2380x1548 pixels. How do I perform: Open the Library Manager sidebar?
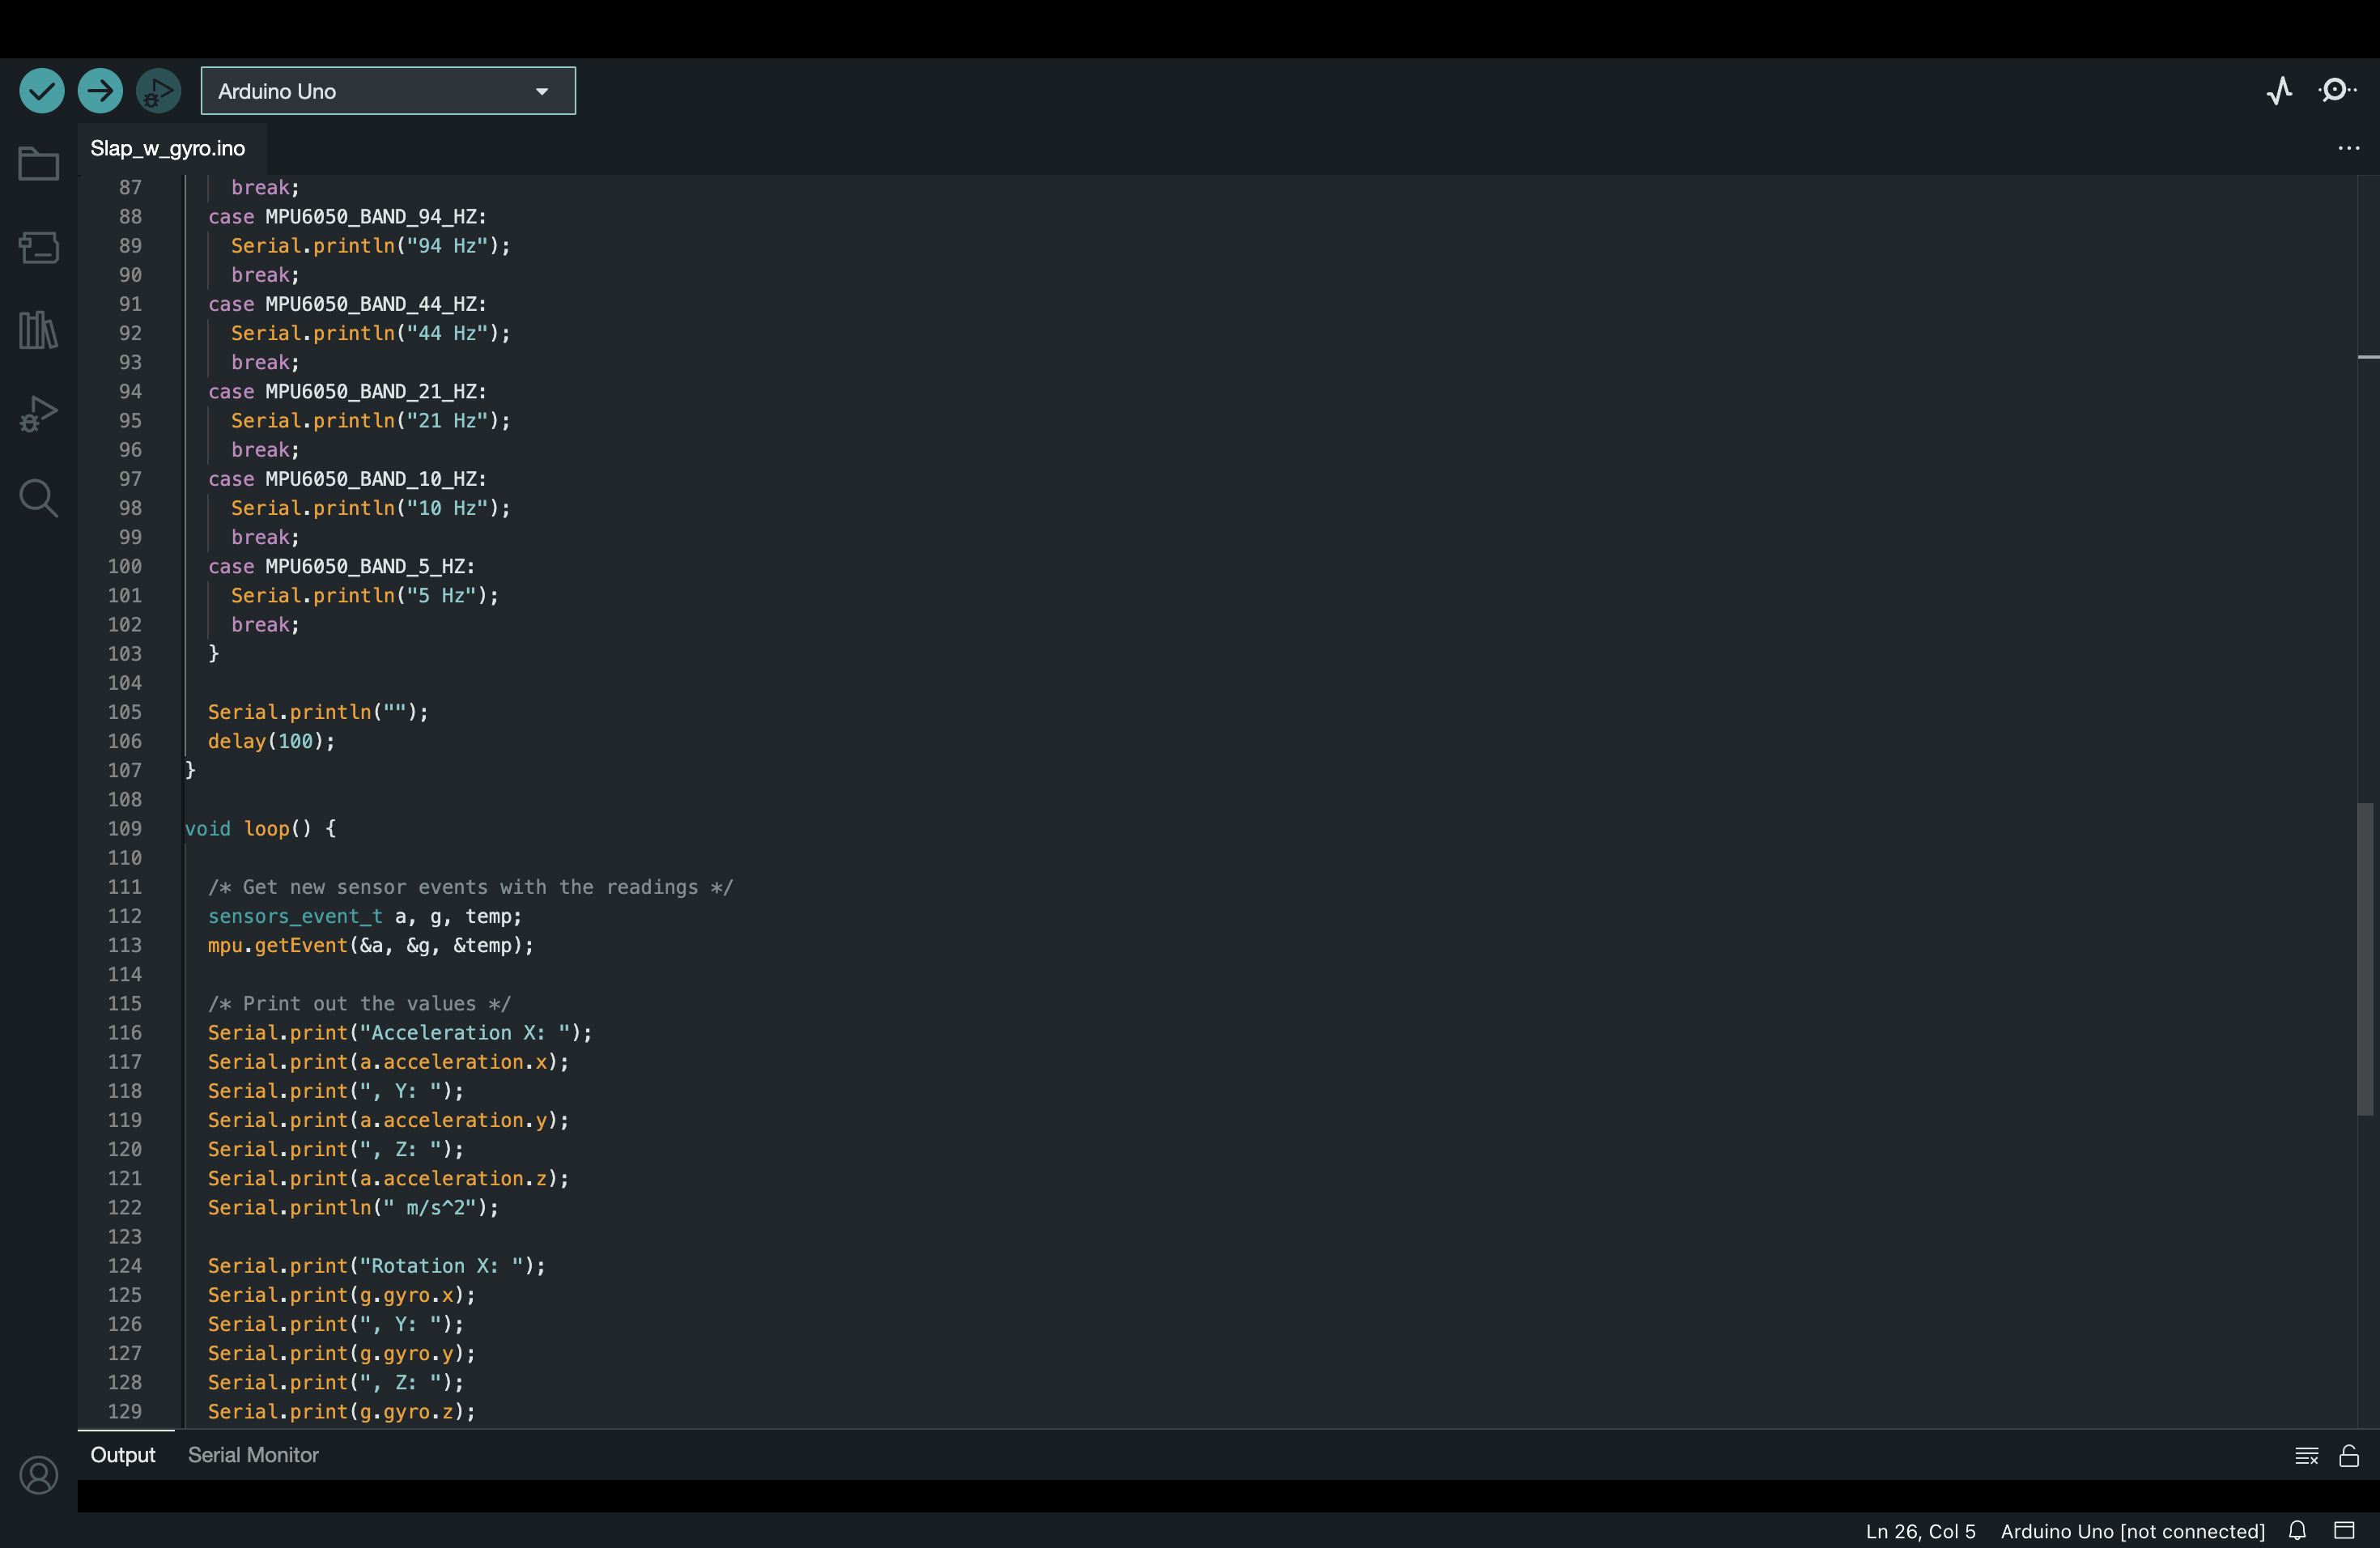click(39, 330)
